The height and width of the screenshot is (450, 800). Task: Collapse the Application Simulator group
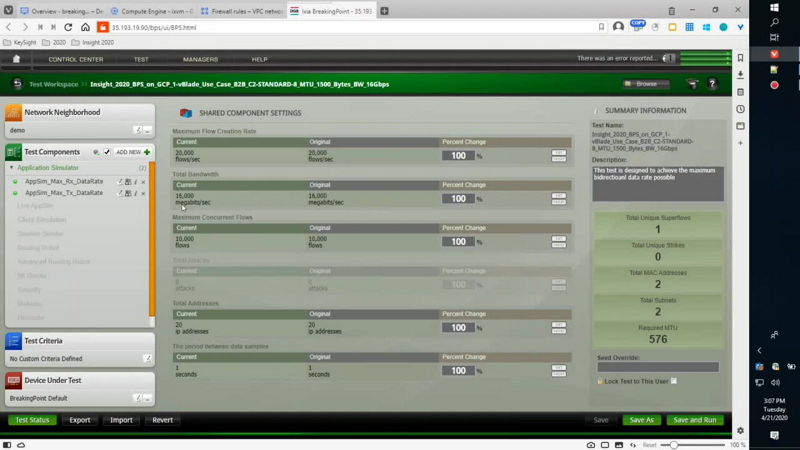click(x=12, y=167)
